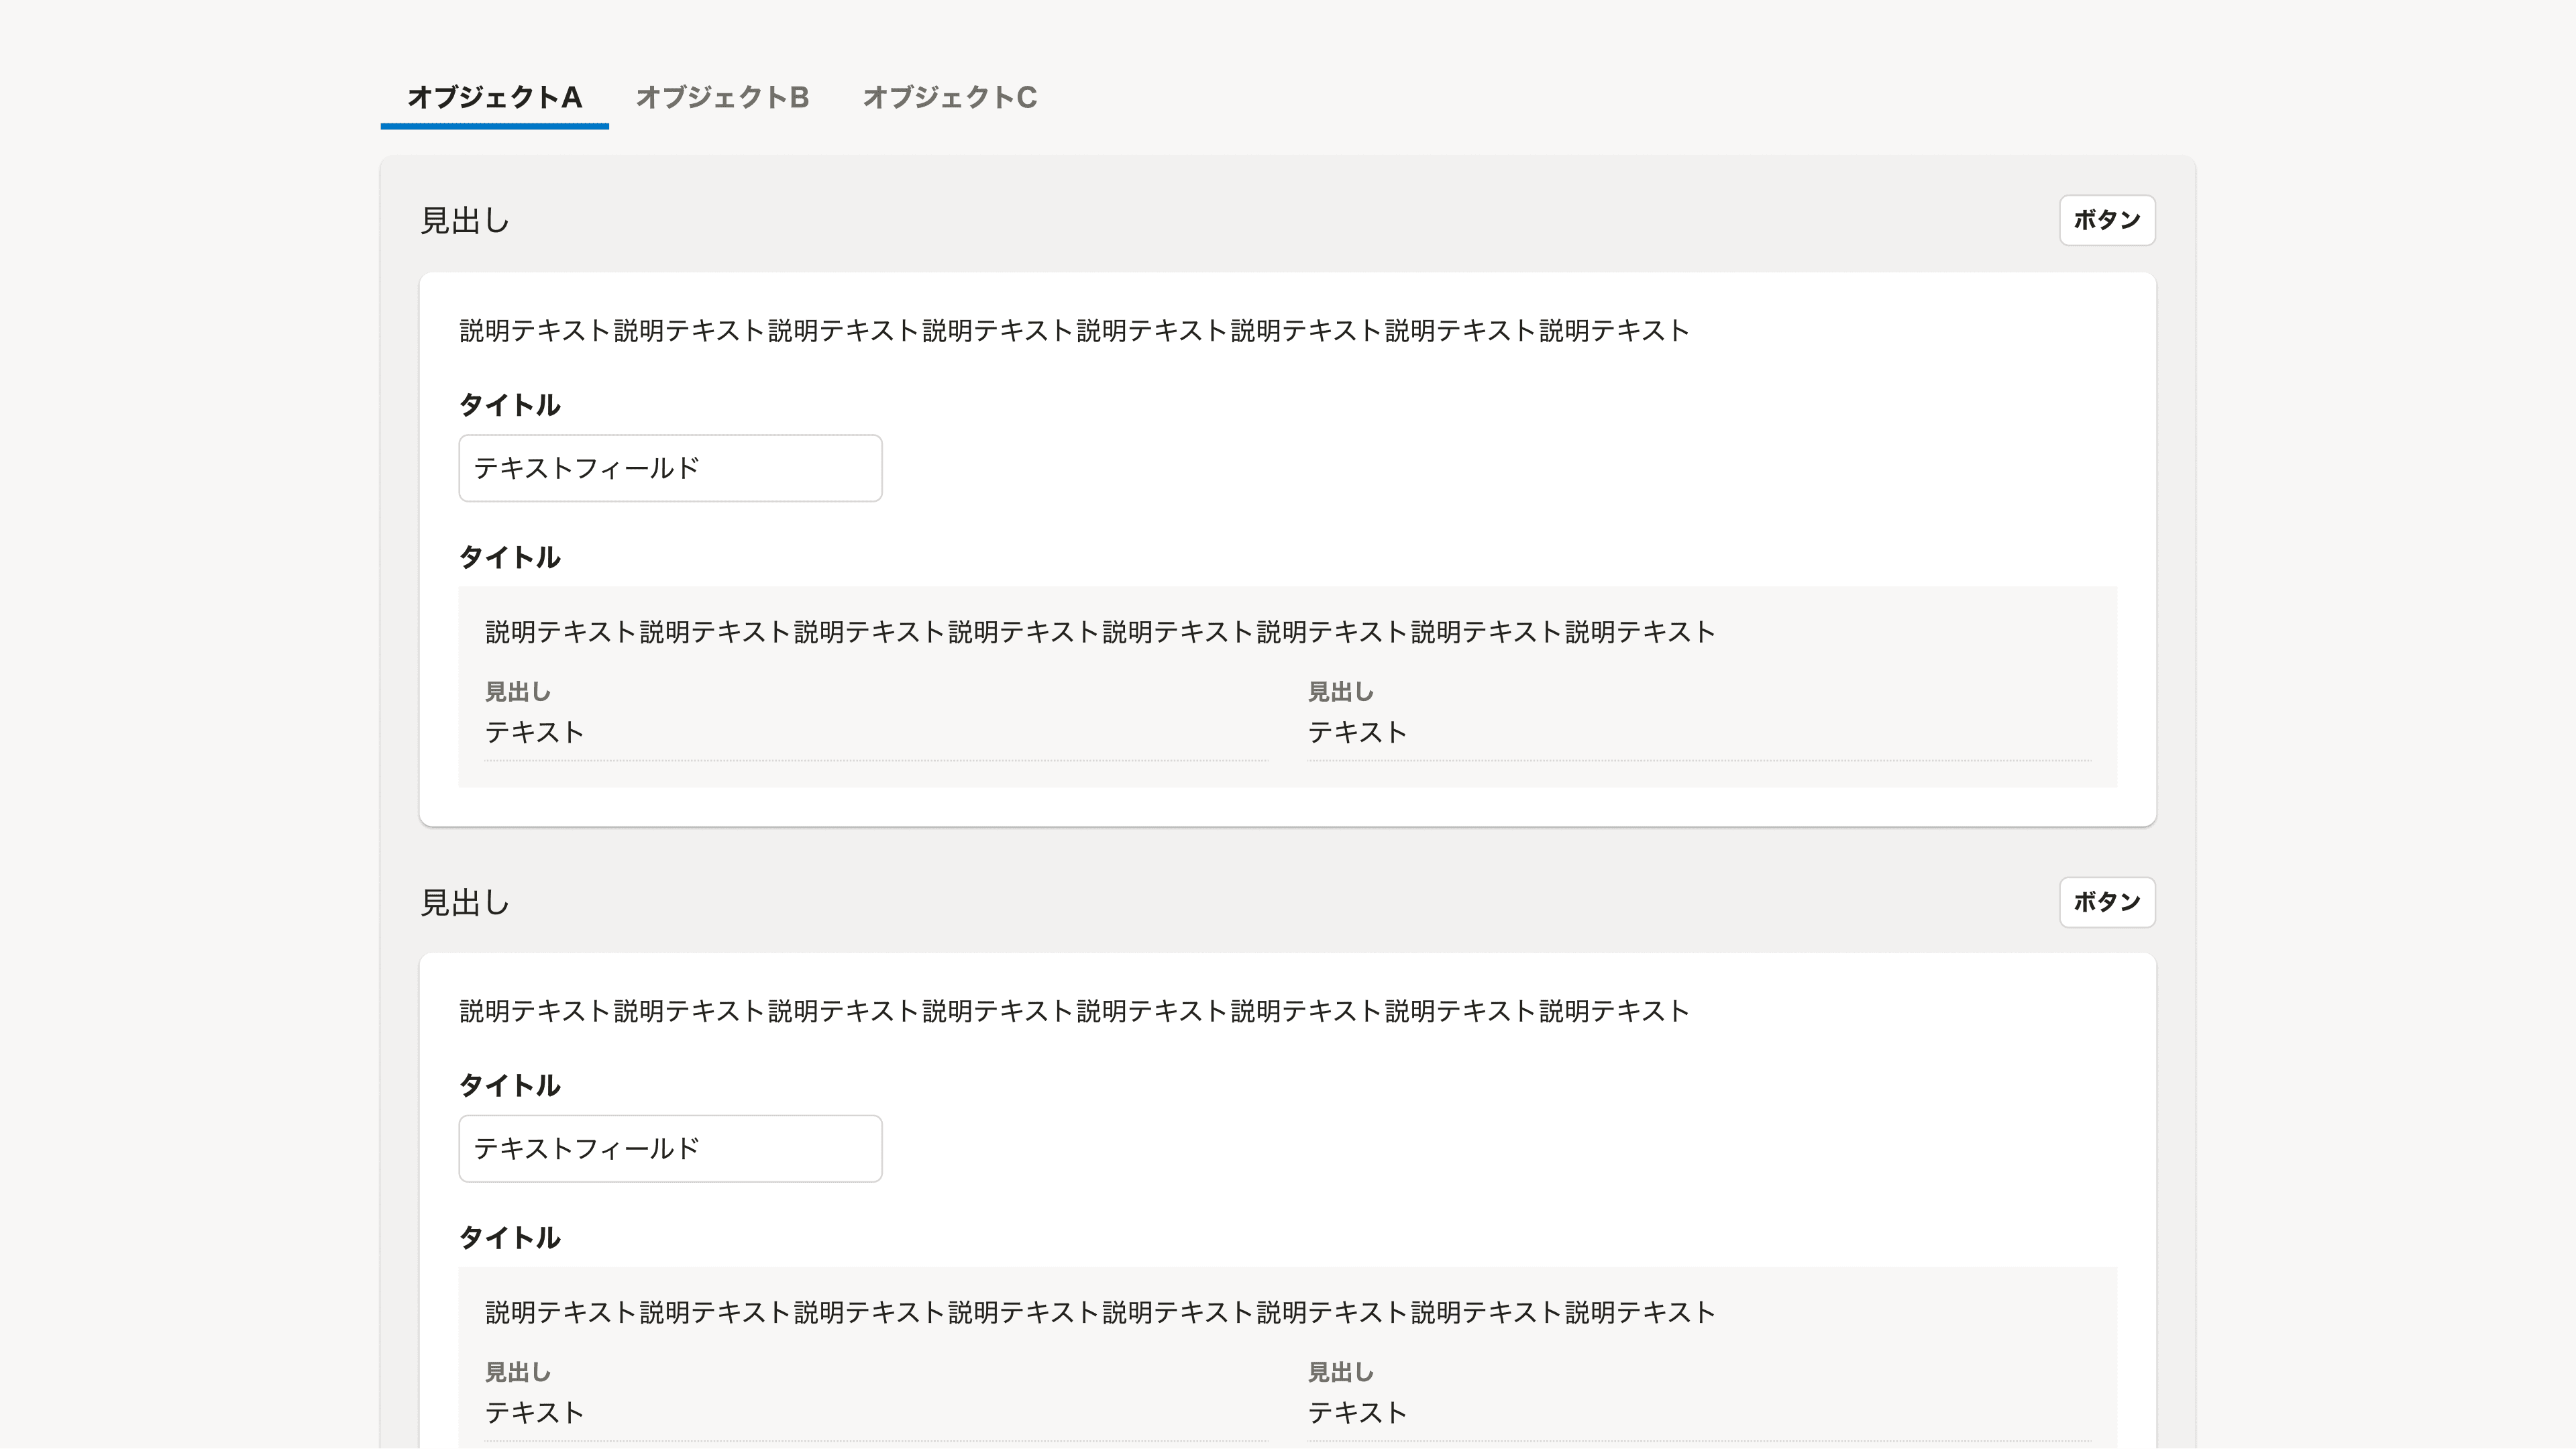Click the タイトル label above the first text field
This screenshot has width=2576, height=1449.
click(x=509, y=405)
